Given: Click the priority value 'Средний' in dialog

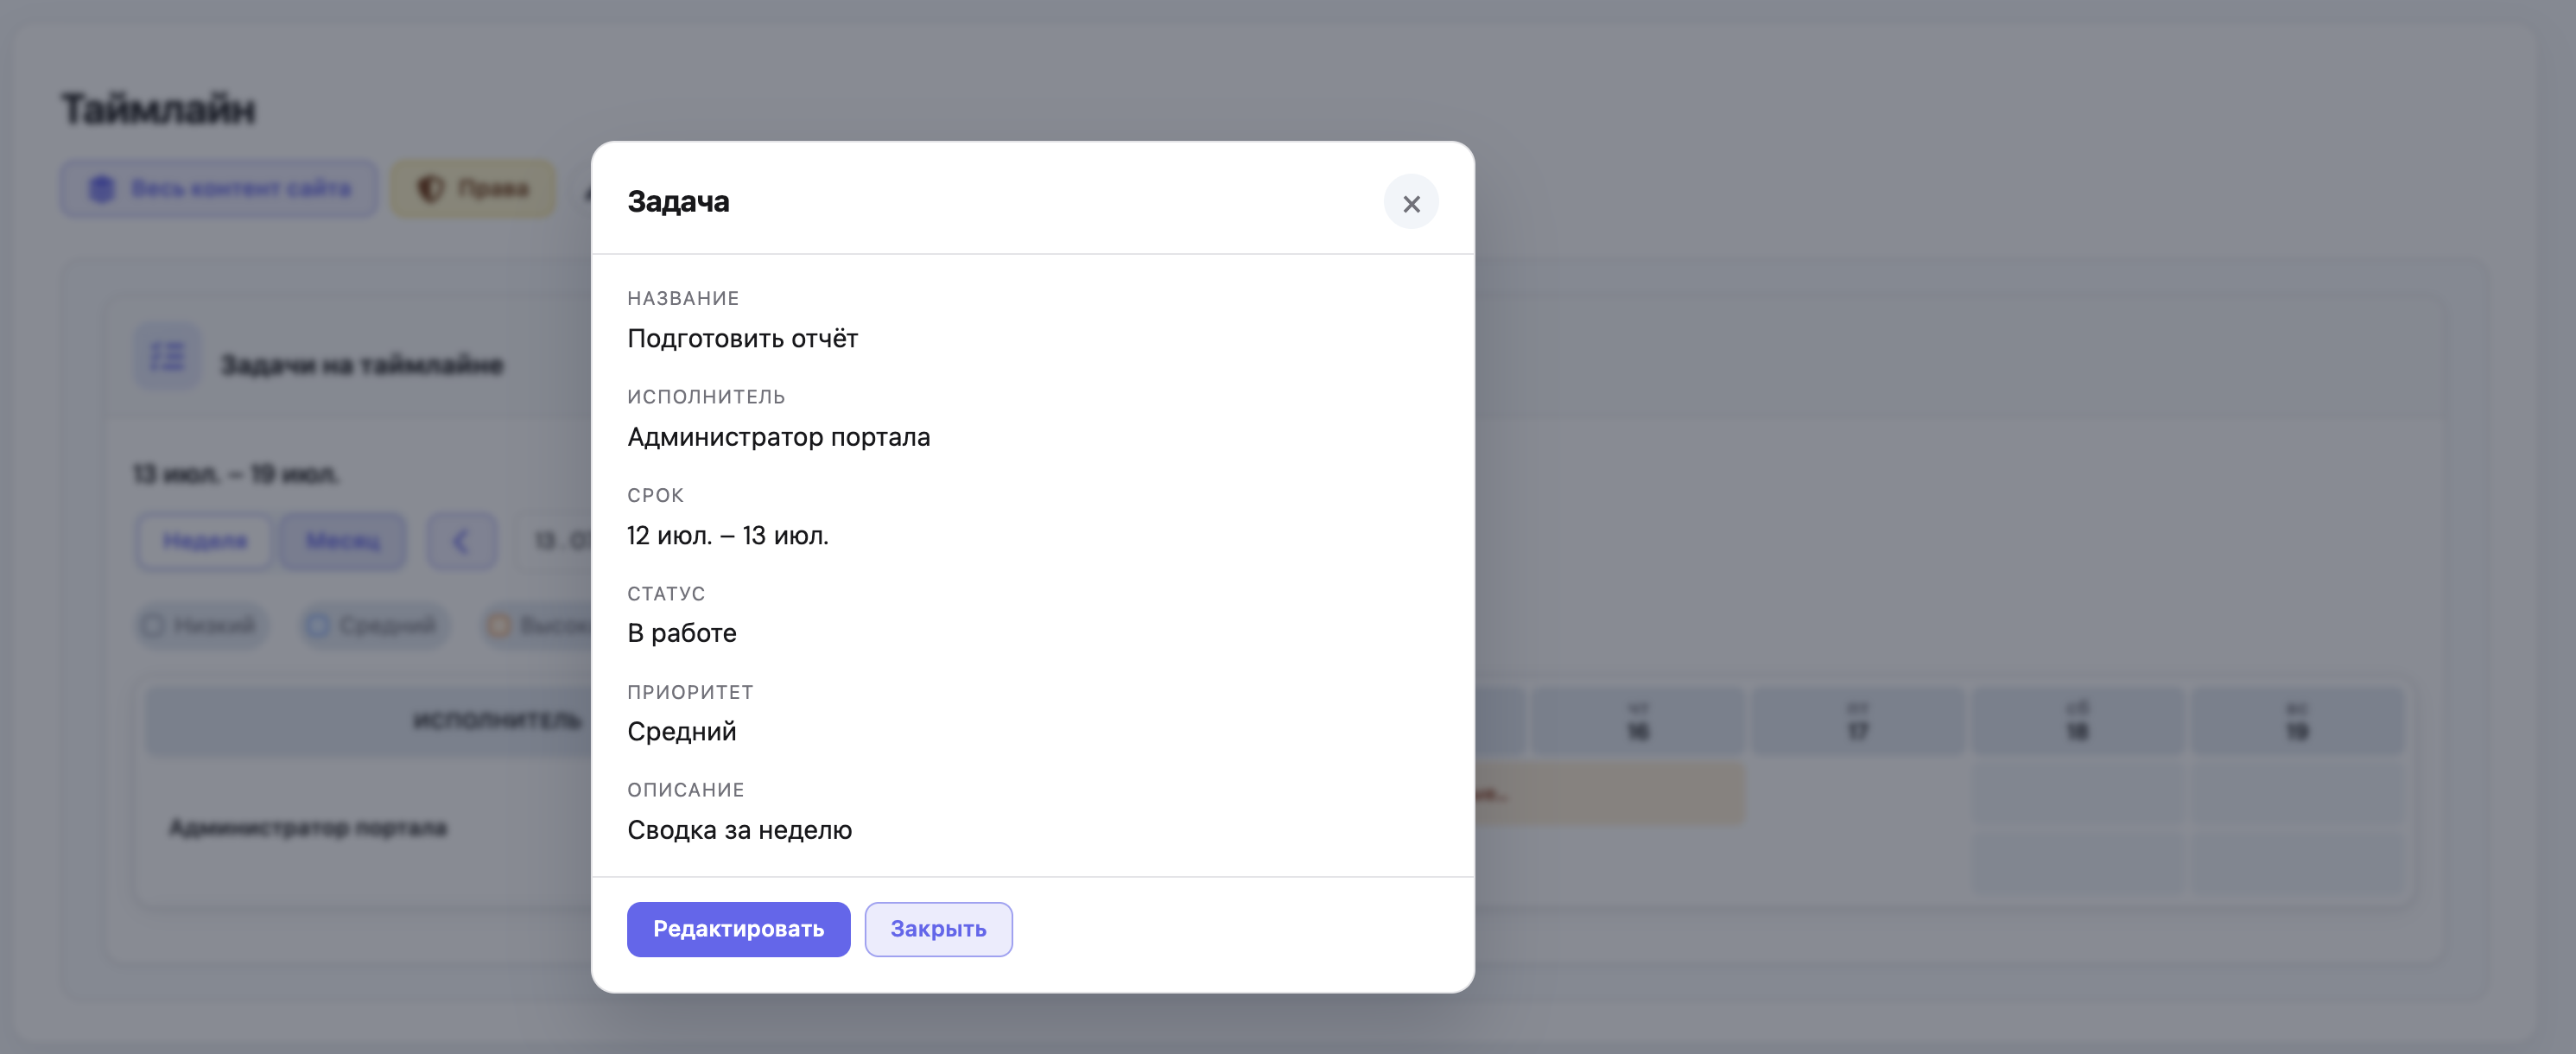Looking at the screenshot, I should (681, 732).
